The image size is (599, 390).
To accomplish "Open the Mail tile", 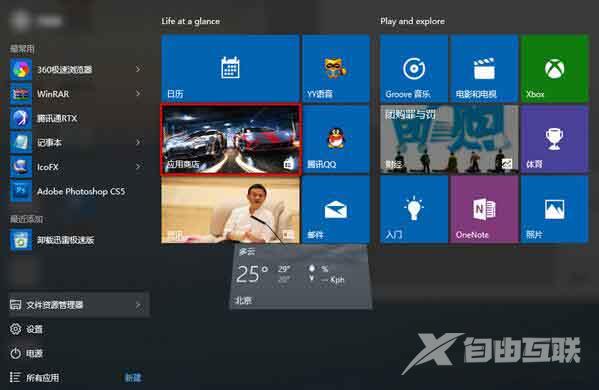I will pos(336,209).
